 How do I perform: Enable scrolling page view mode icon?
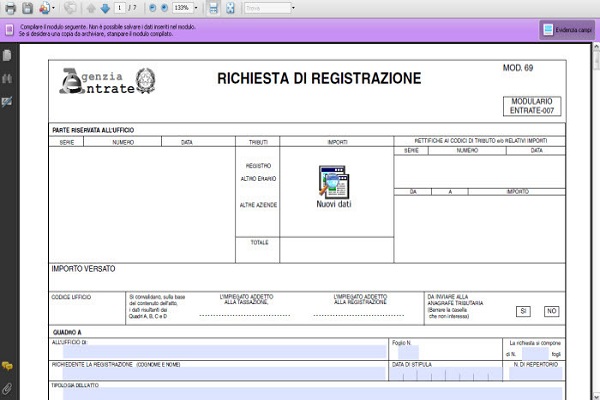coord(213,8)
